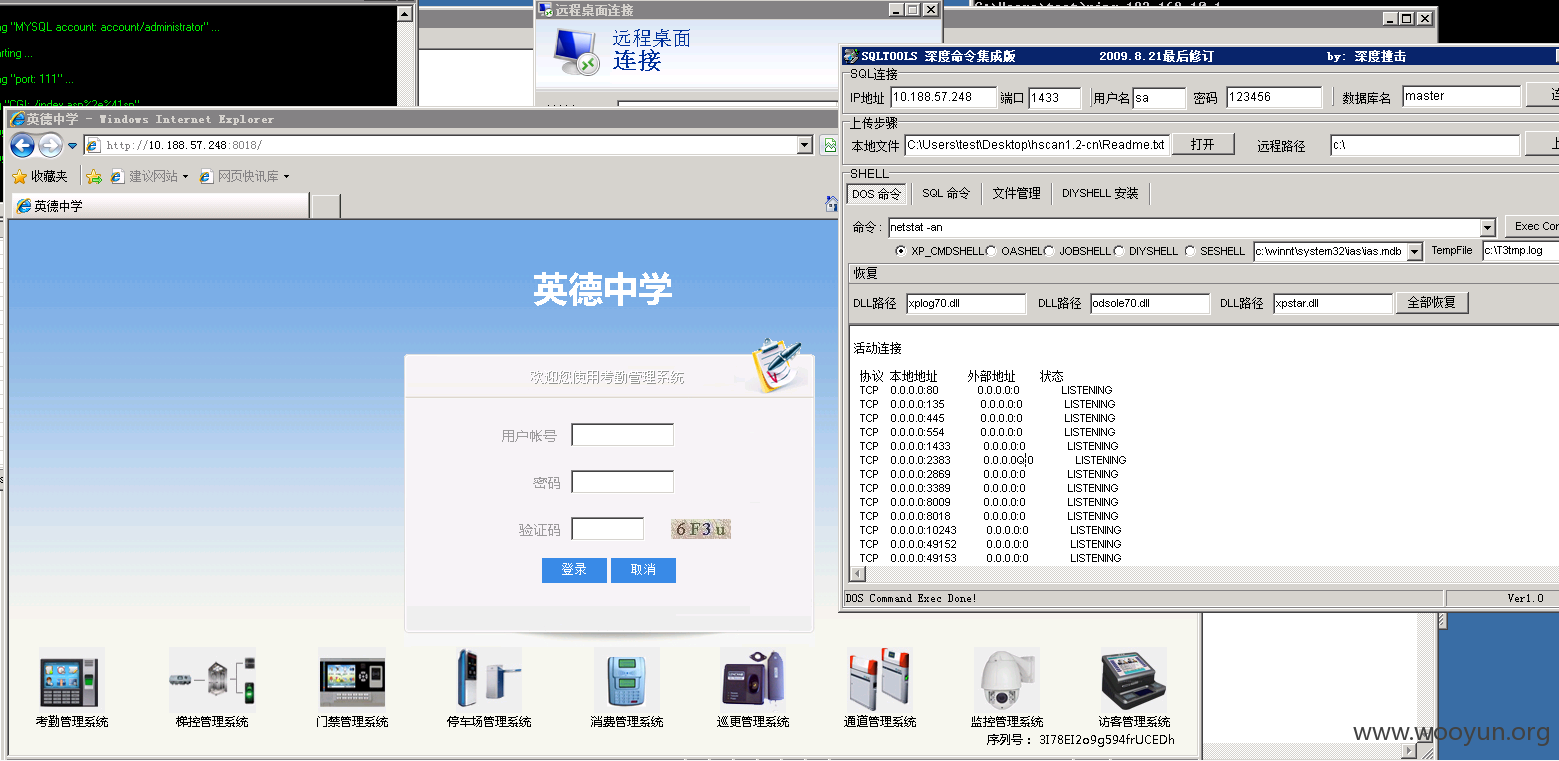Select the 英德中学 browser tab
The image size is (1559, 761).
click(158, 206)
